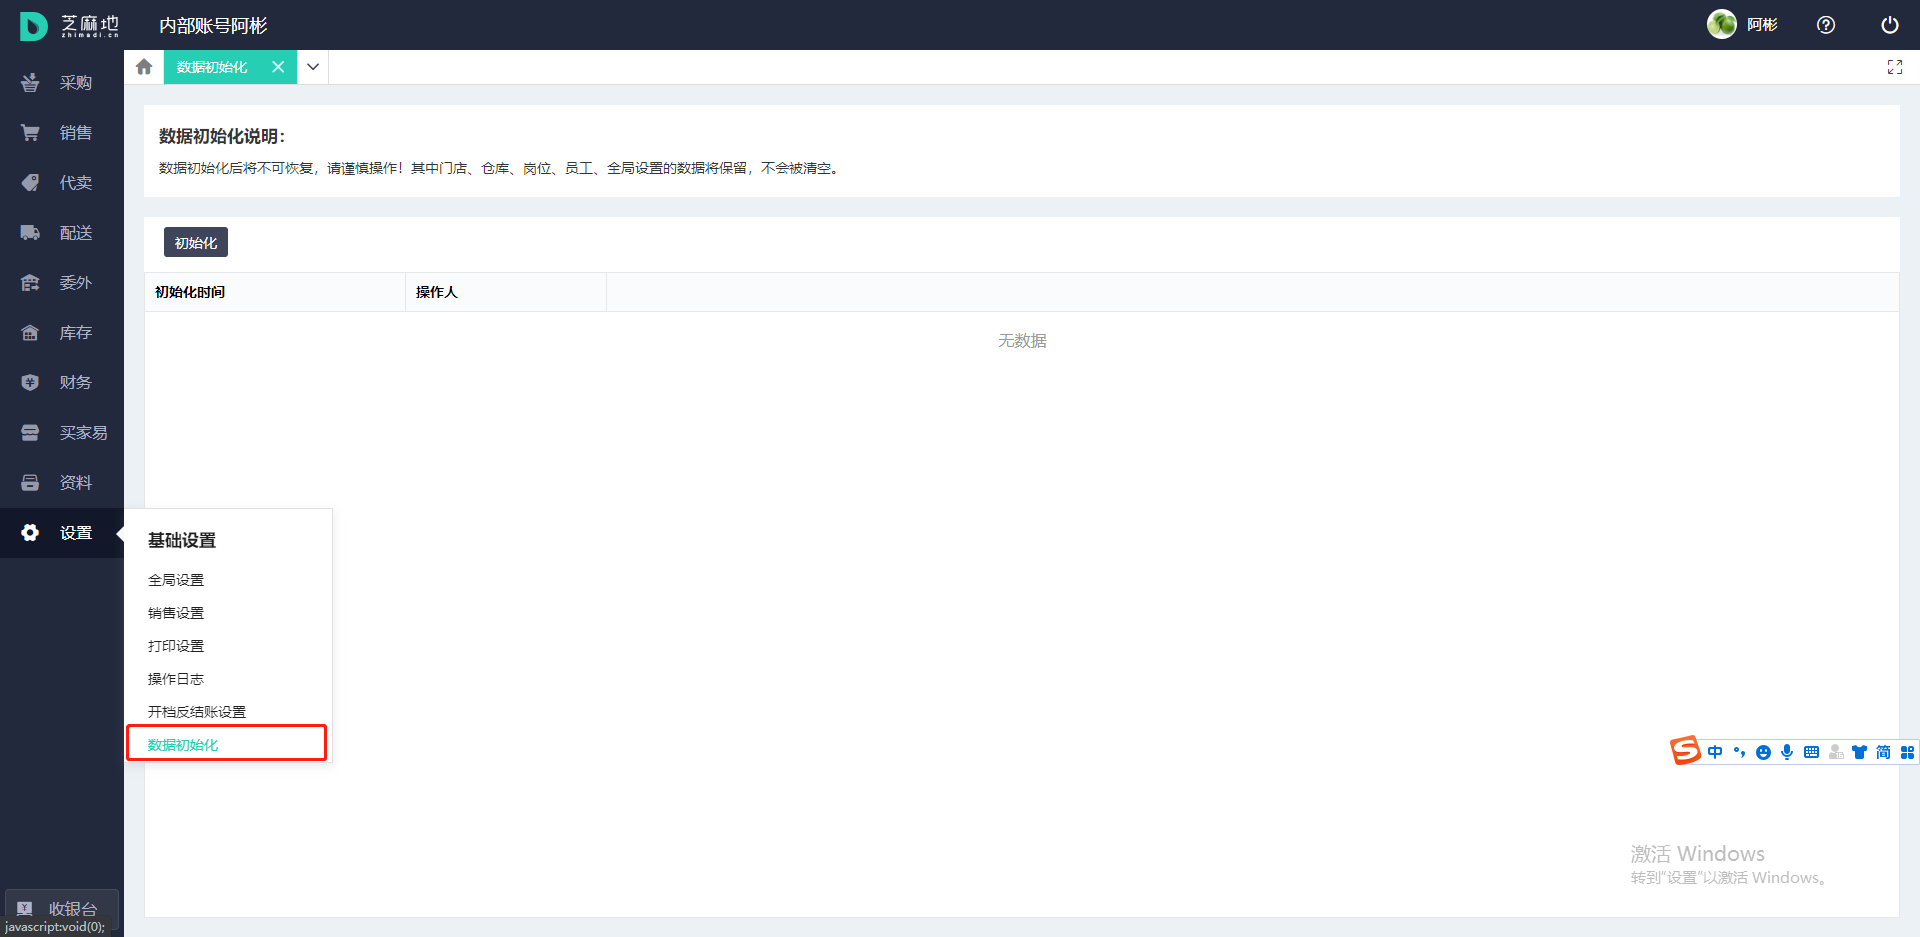Toggle fullscreen mode icon
This screenshot has height=937, width=1920.
point(1895,67)
